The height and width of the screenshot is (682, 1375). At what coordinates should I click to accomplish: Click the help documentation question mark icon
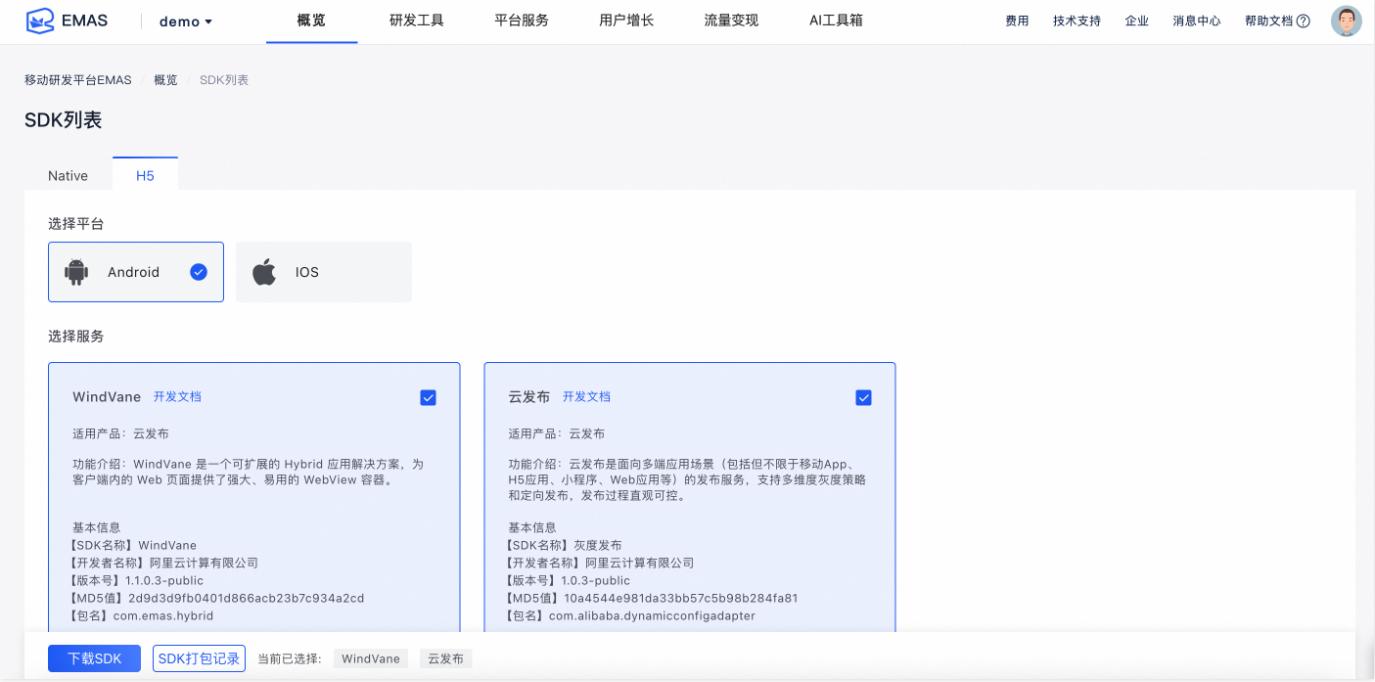(1303, 22)
